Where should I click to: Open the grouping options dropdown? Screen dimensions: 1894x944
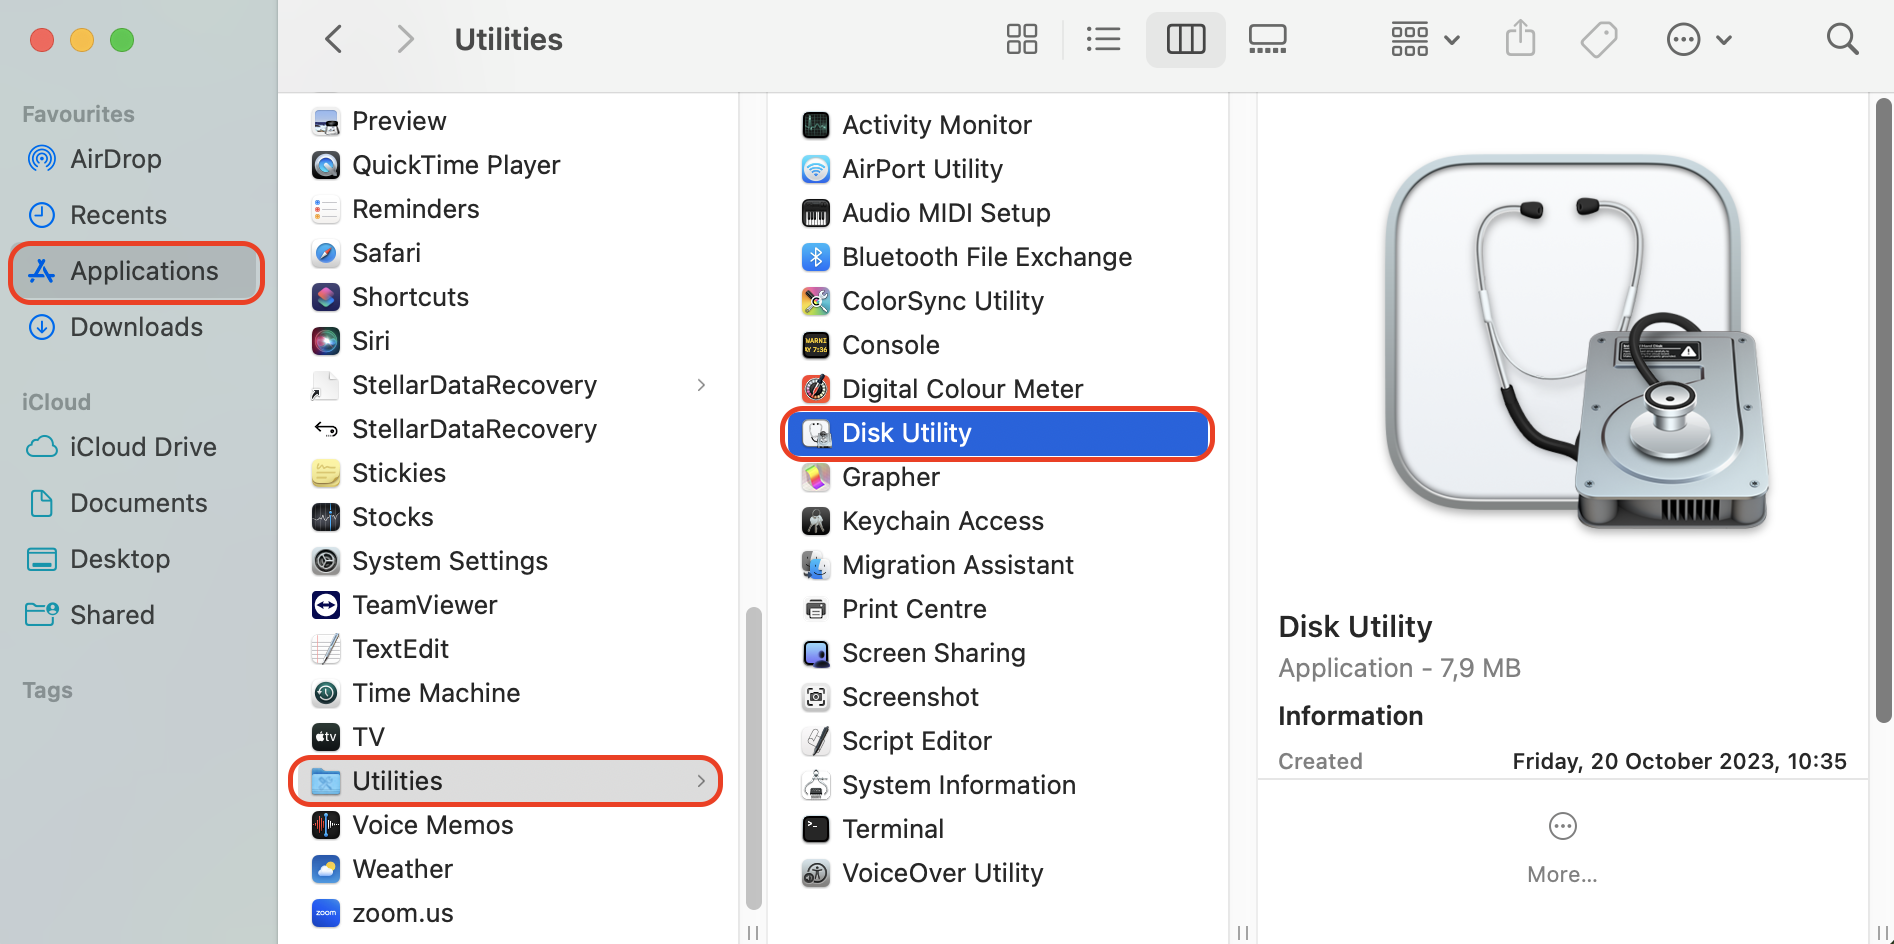pos(1424,39)
